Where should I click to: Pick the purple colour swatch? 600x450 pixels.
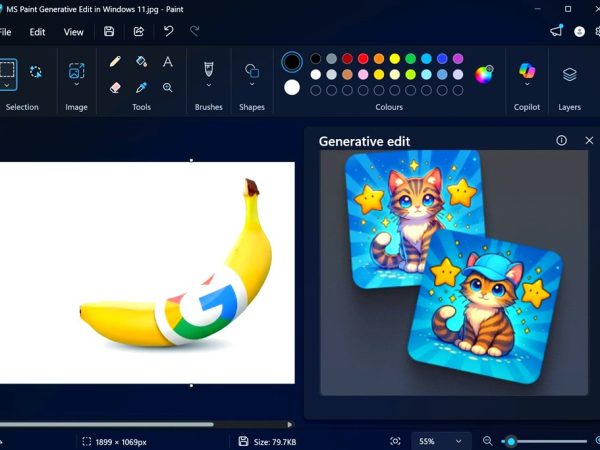click(458, 59)
